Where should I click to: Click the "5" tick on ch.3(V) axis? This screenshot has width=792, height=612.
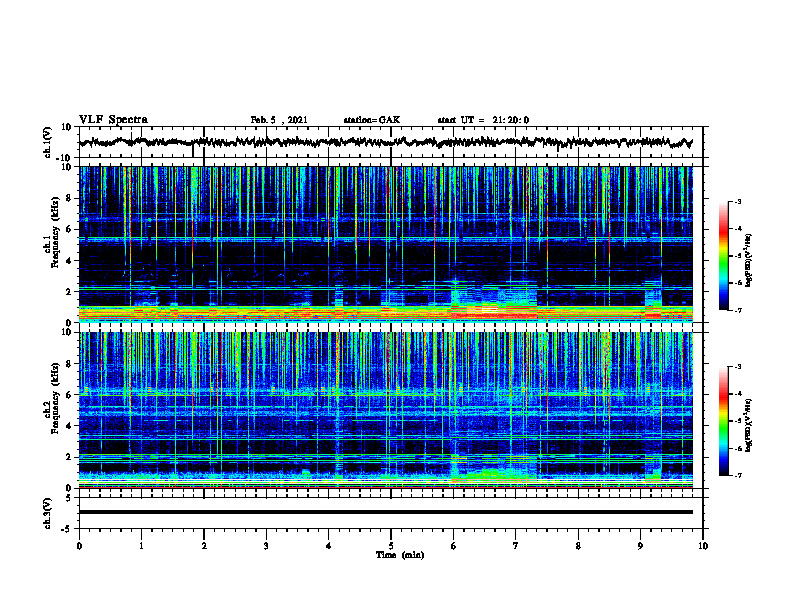pos(70,497)
